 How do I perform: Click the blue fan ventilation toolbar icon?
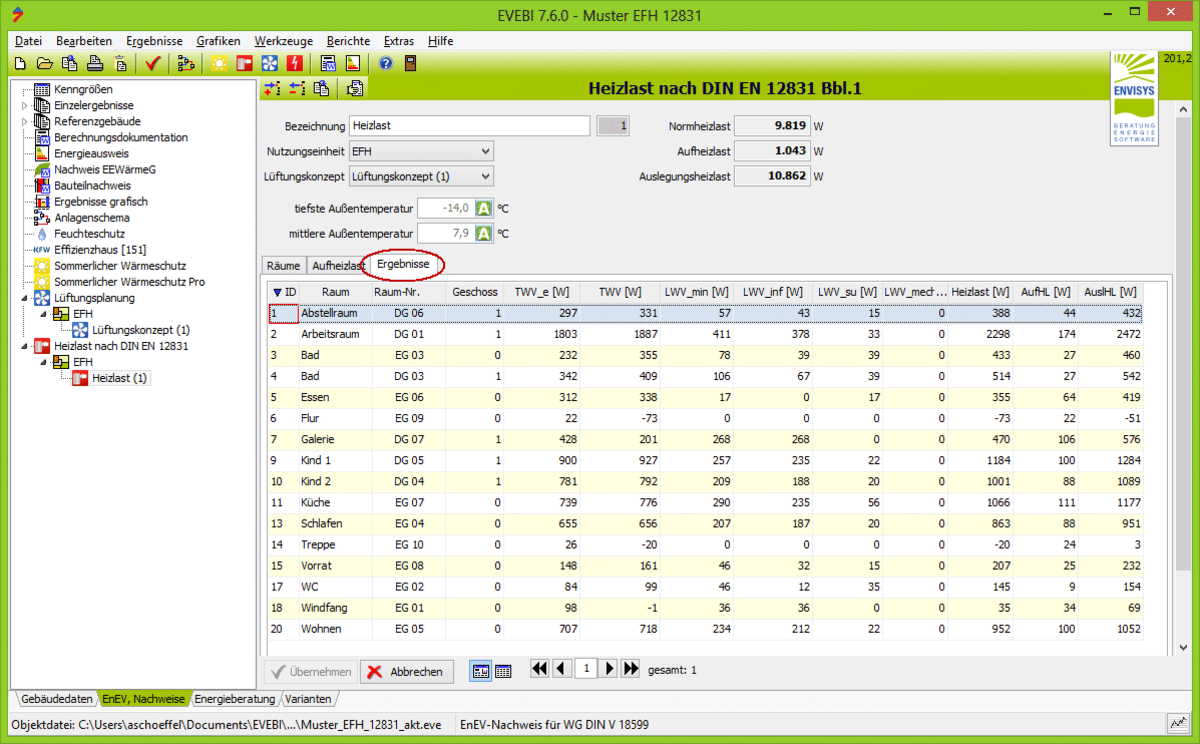point(269,63)
